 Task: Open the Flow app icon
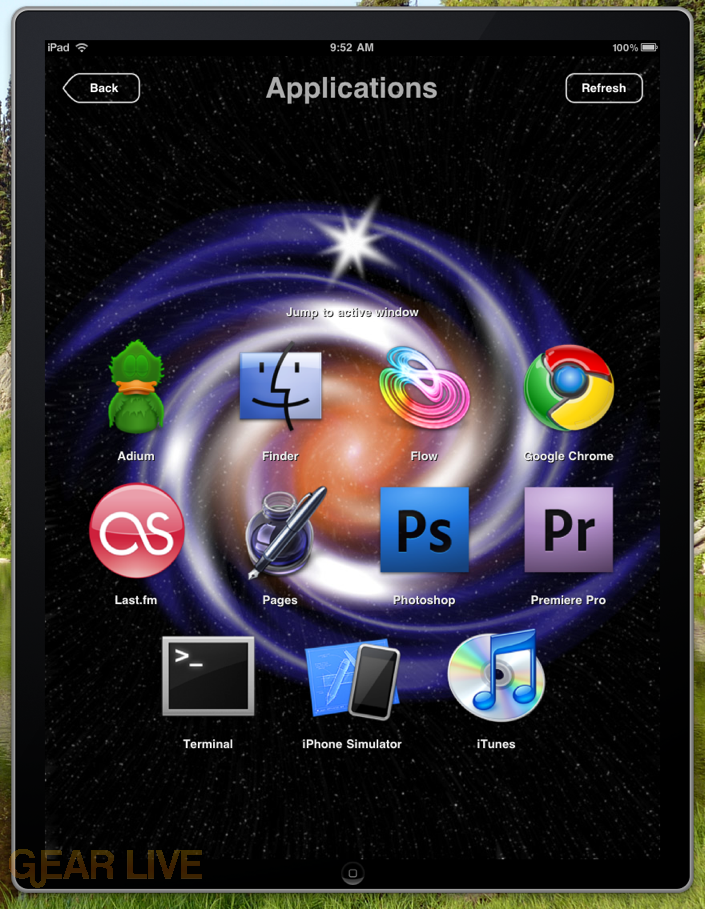click(x=424, y=387)
